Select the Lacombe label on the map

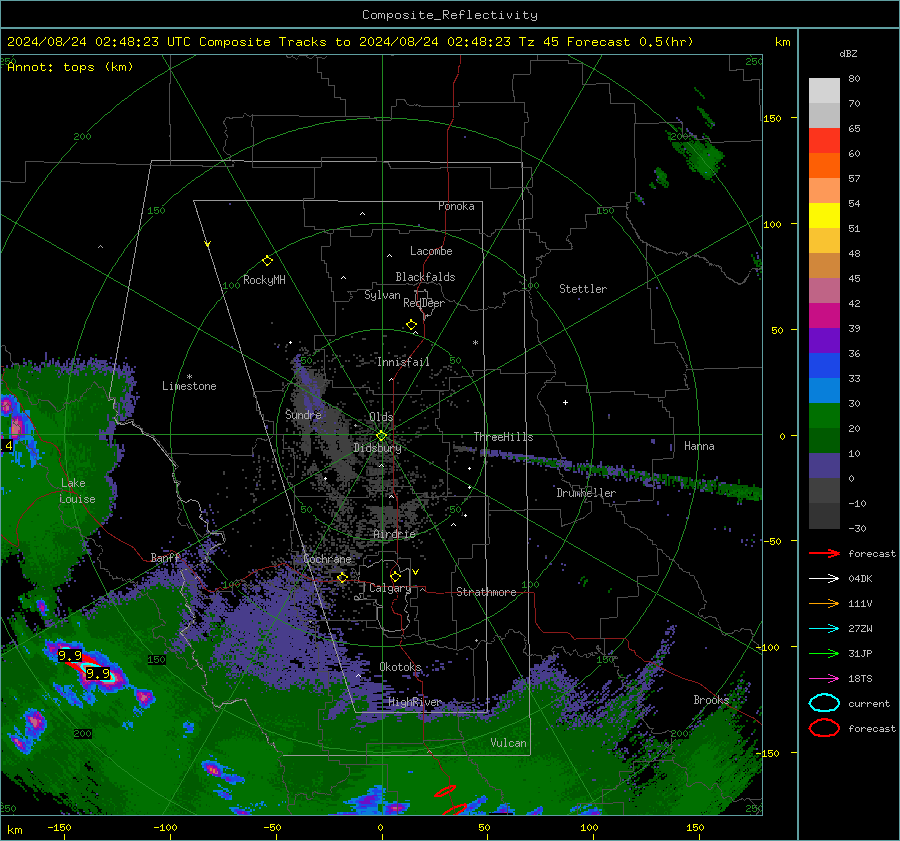coord(431,251)
